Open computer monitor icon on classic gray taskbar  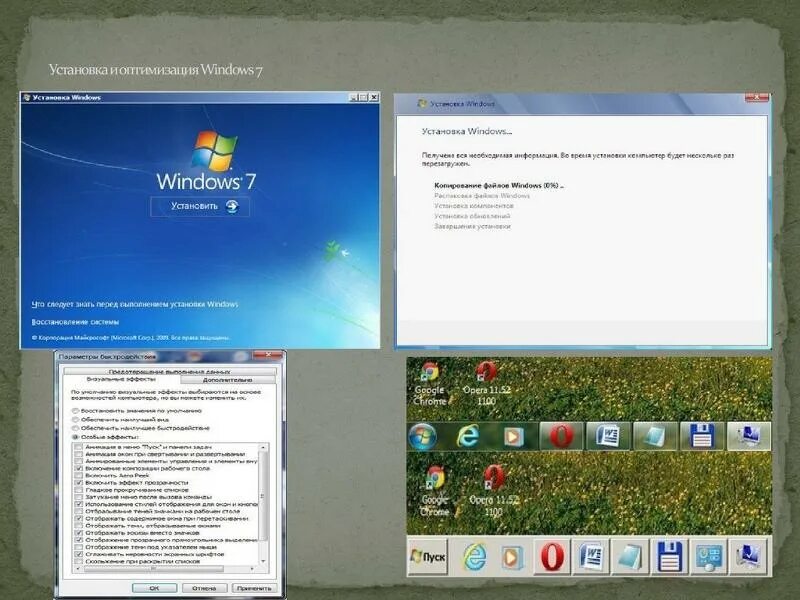click(748, 556)
